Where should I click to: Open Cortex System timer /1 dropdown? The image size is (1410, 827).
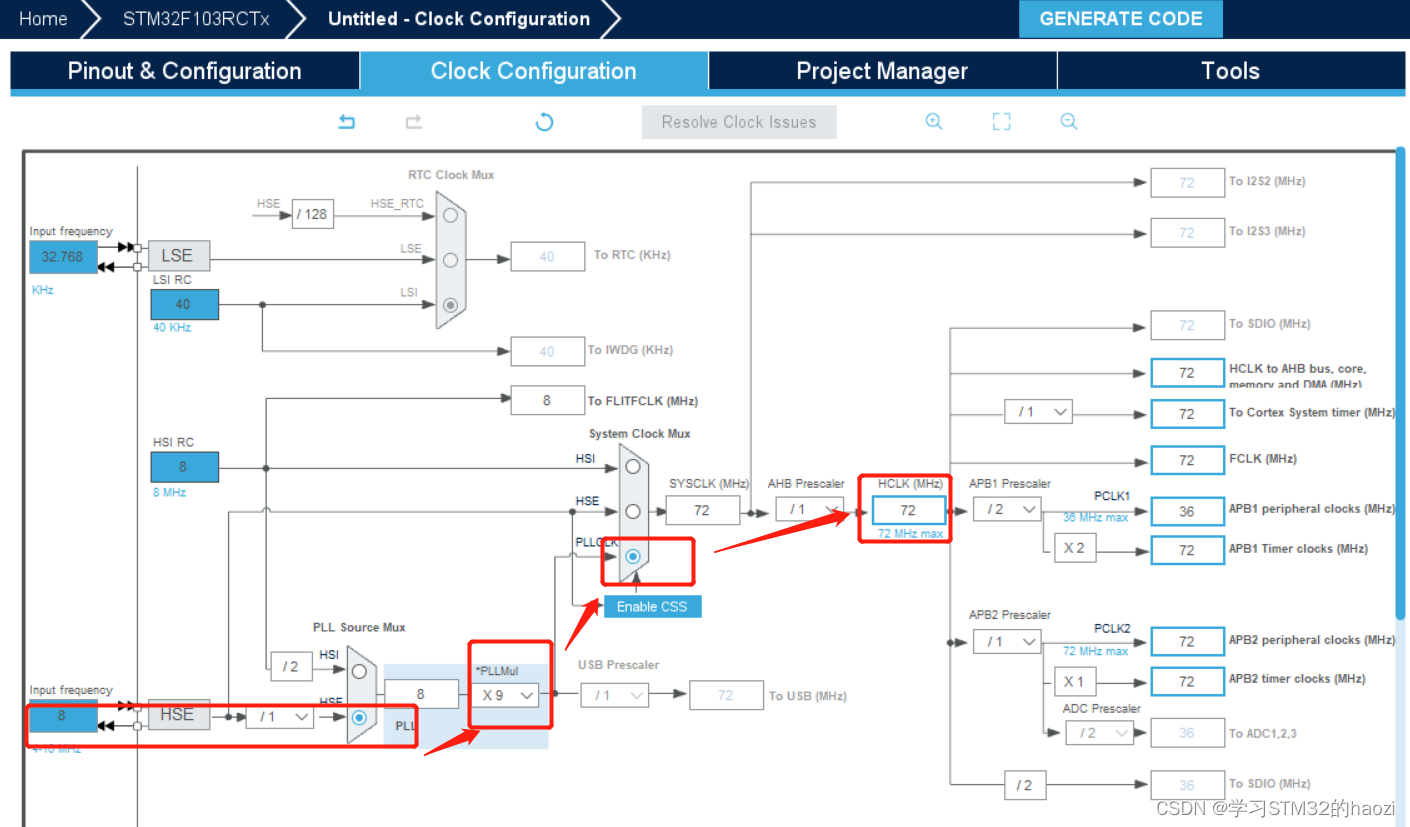click(x=1038, y=411)
